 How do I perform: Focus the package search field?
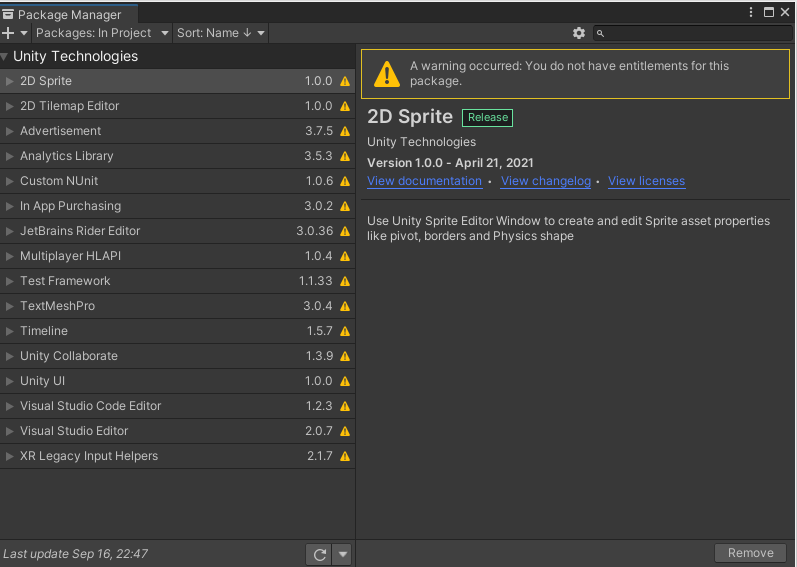tap(692, 34)
